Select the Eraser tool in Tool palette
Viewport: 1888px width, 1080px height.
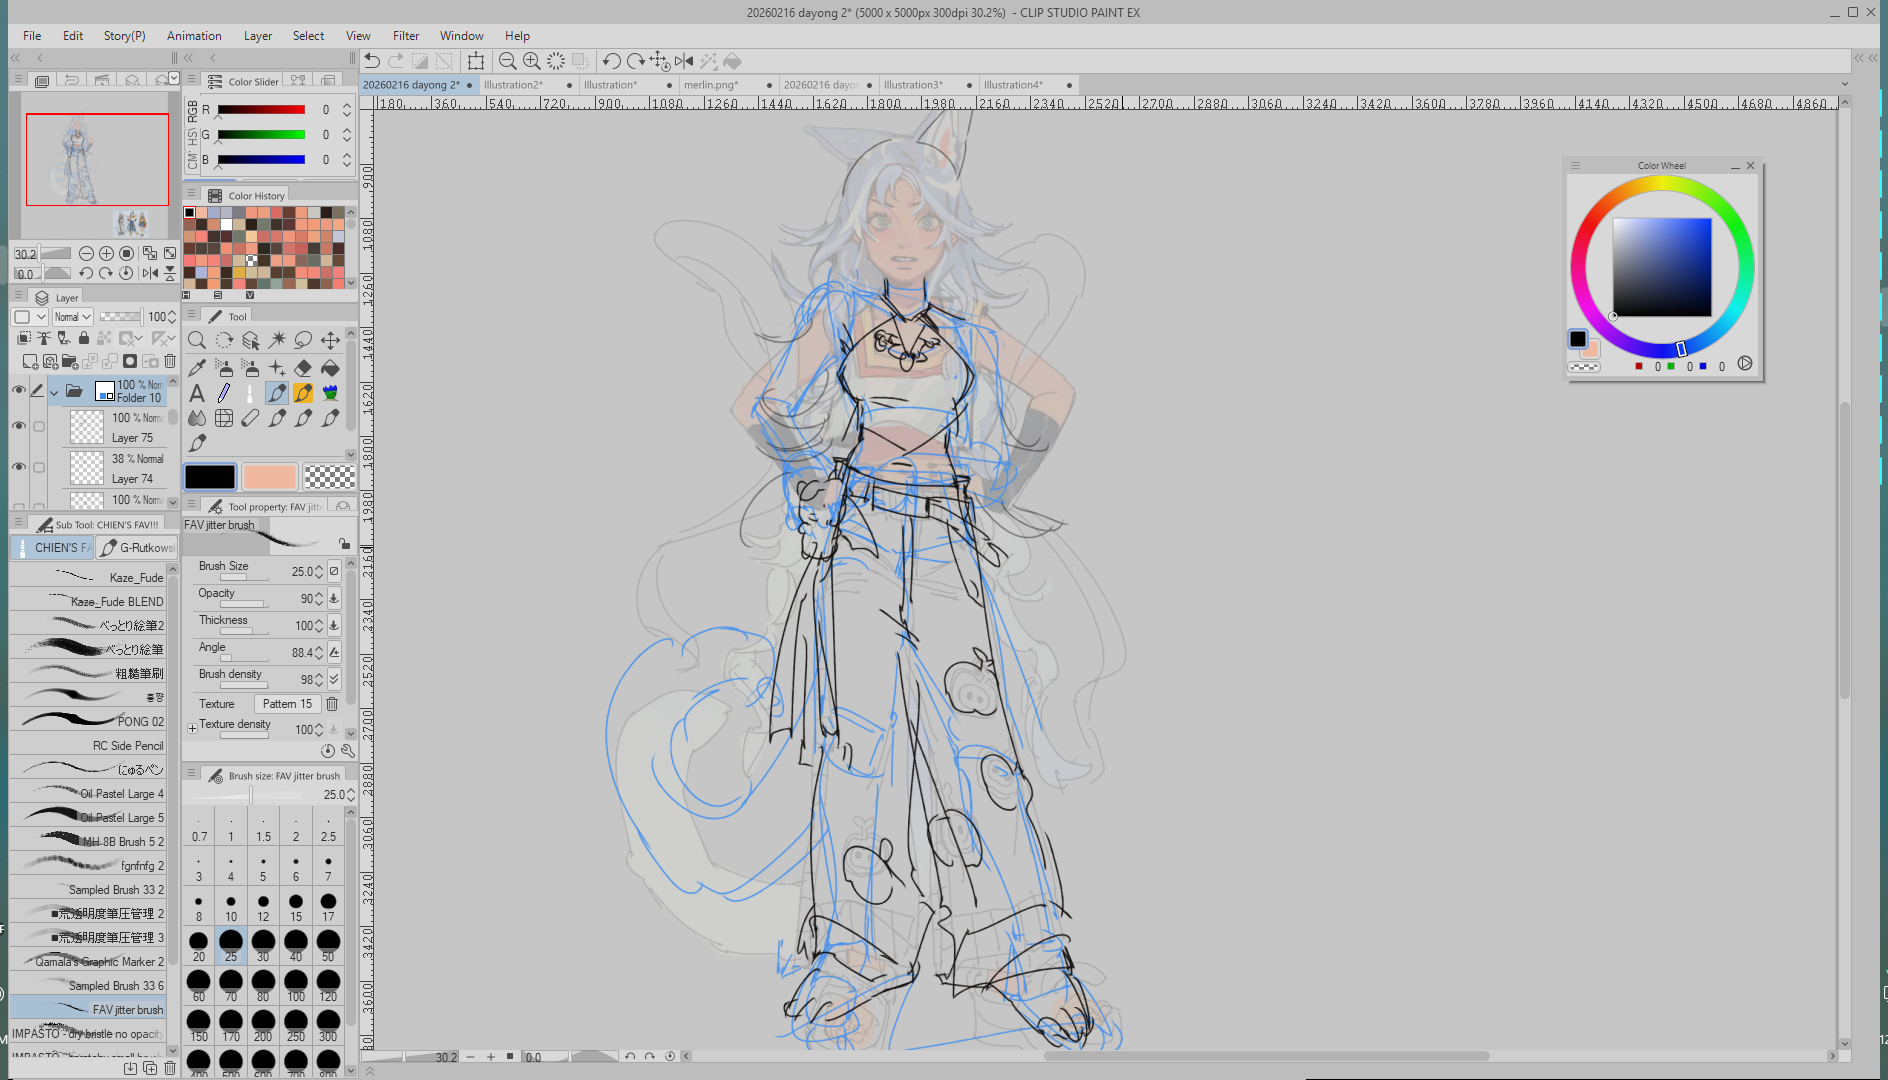pos(303,368)
